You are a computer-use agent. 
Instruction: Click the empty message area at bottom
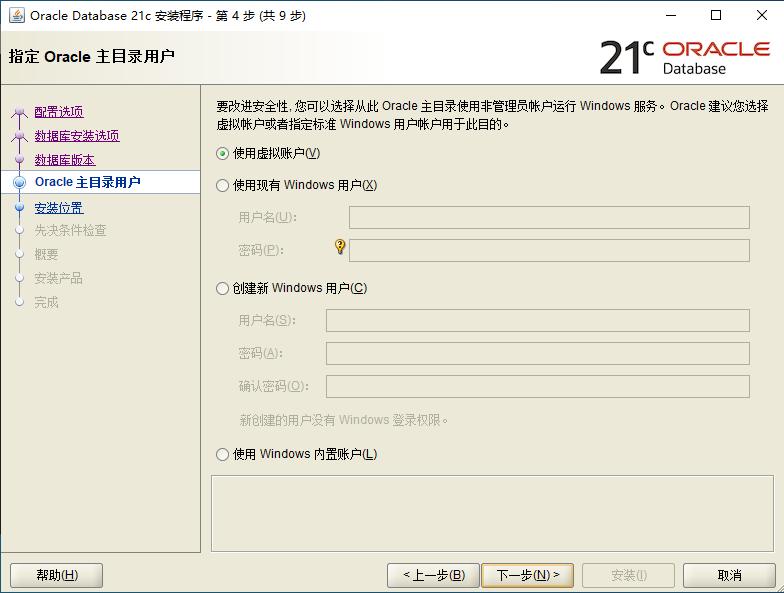(492, 514)
